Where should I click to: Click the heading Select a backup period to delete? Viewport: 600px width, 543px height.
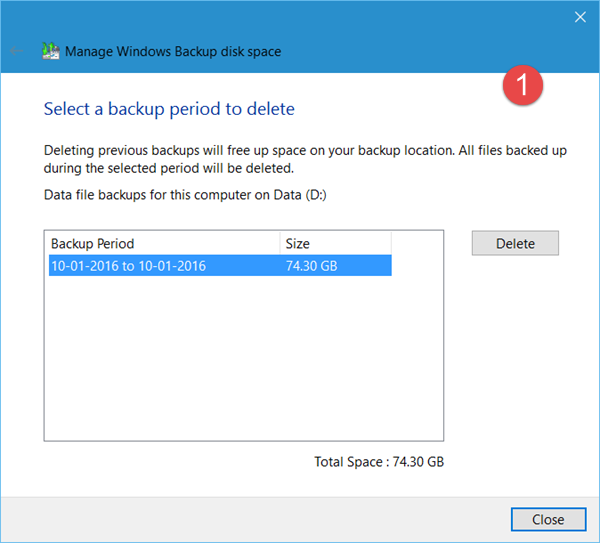pyautogui.click(x=169, y=108)
